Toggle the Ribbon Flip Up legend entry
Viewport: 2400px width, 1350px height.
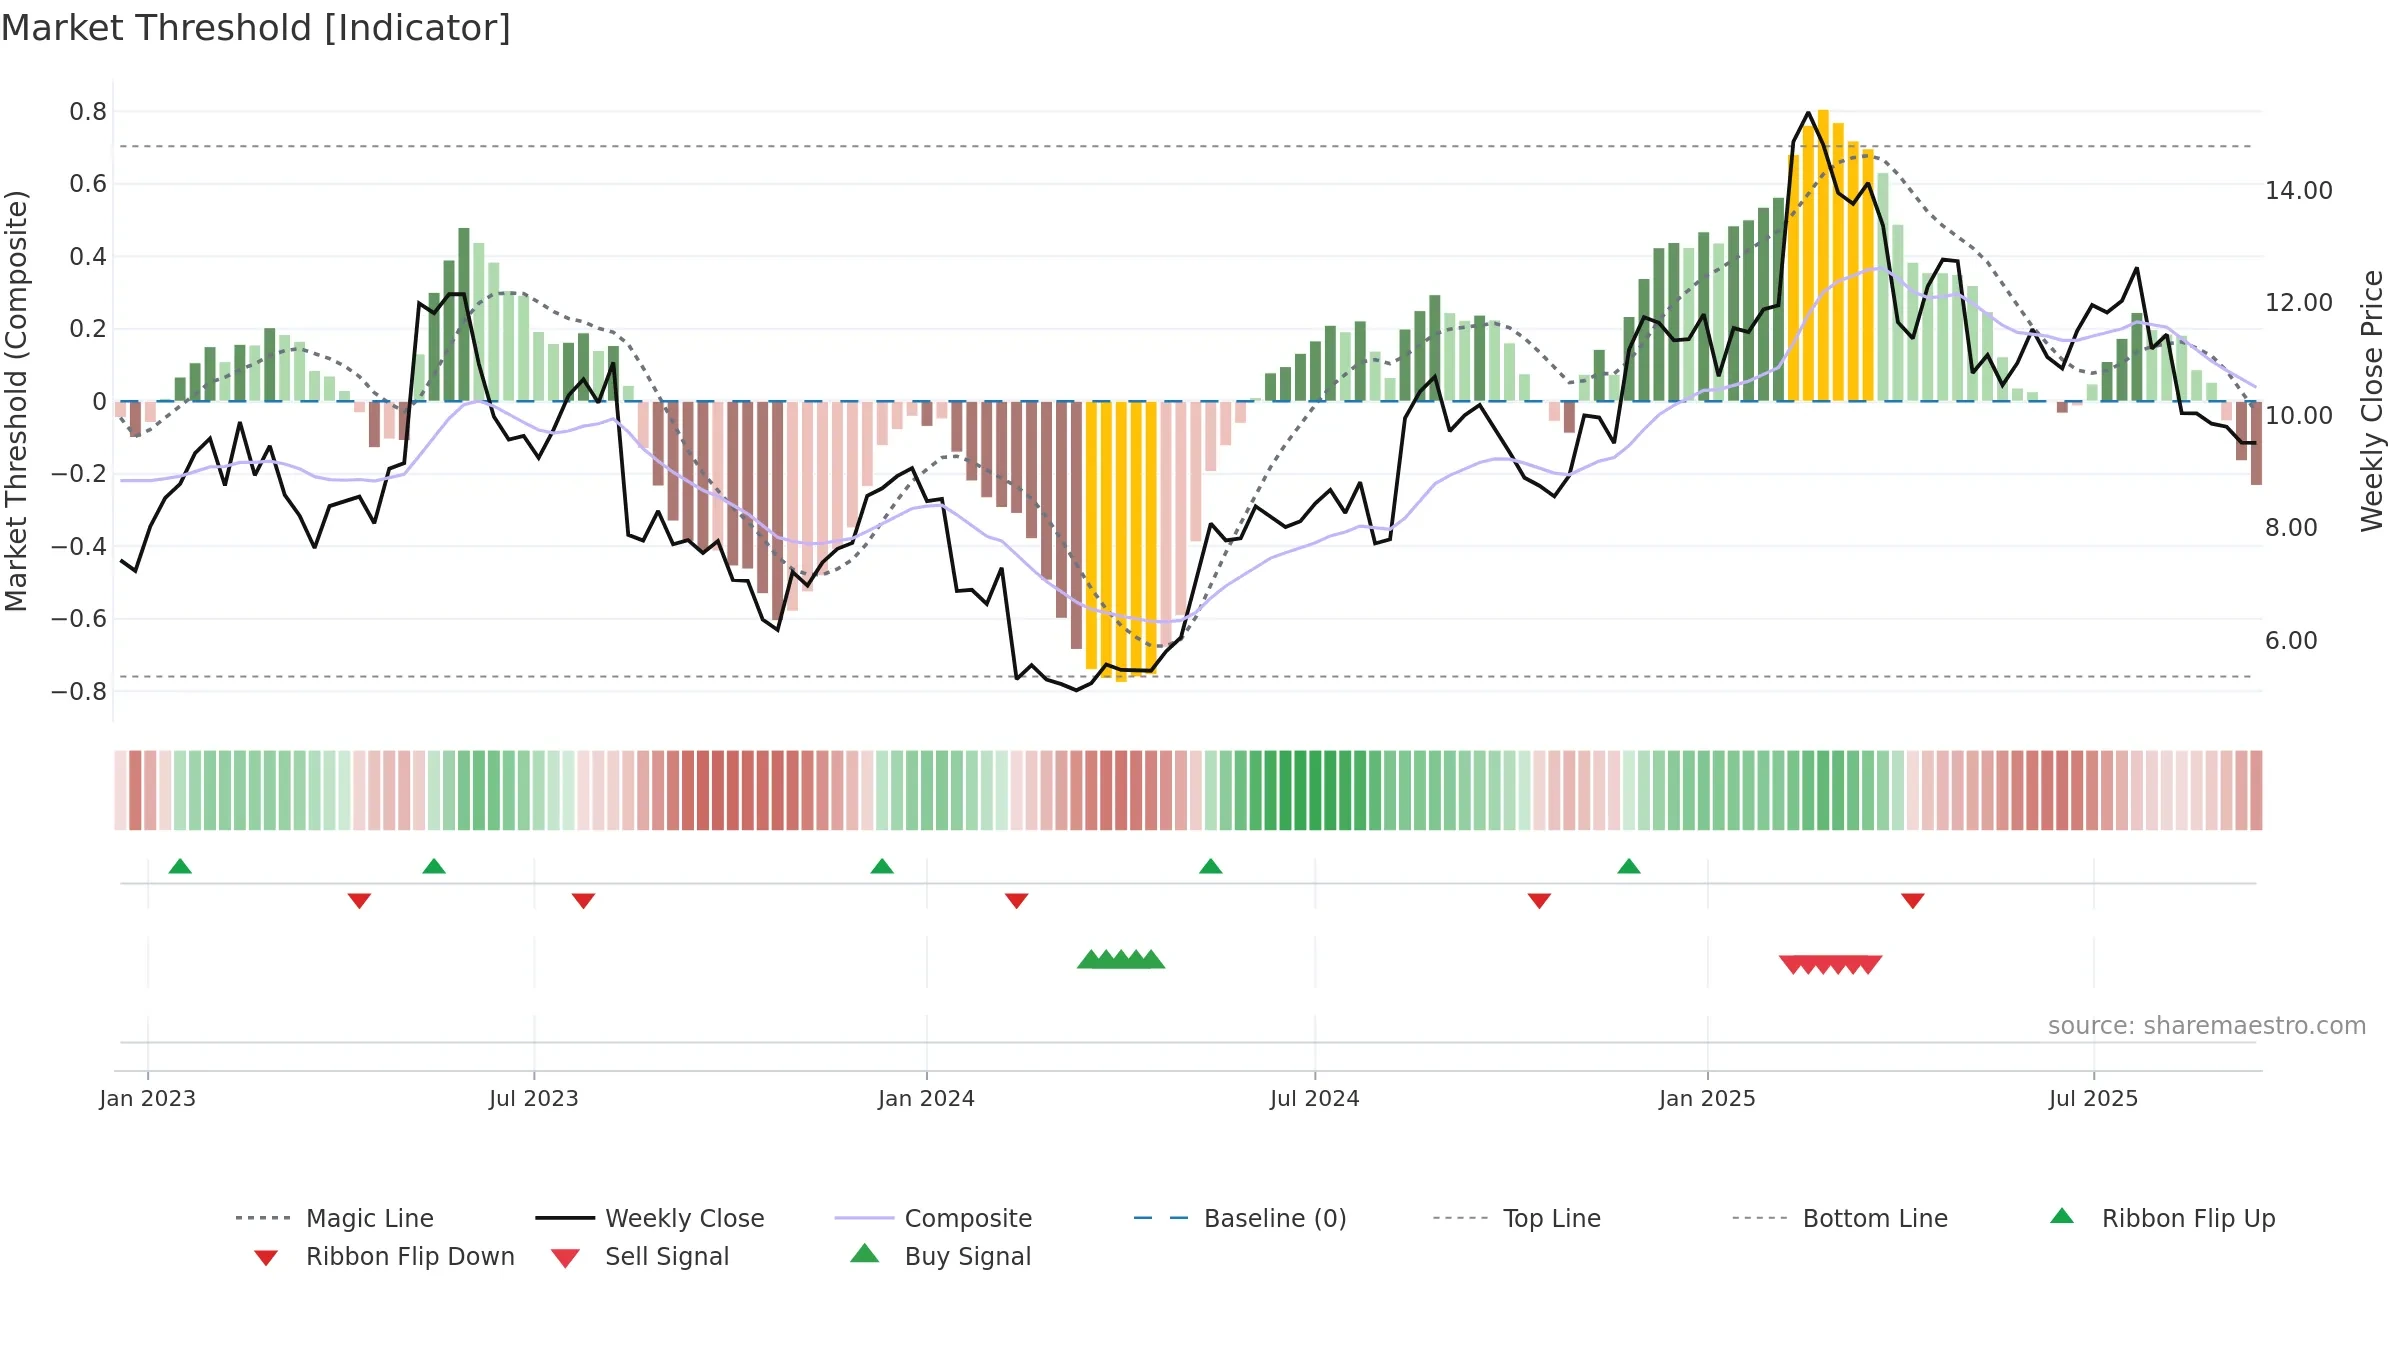2163,1218
